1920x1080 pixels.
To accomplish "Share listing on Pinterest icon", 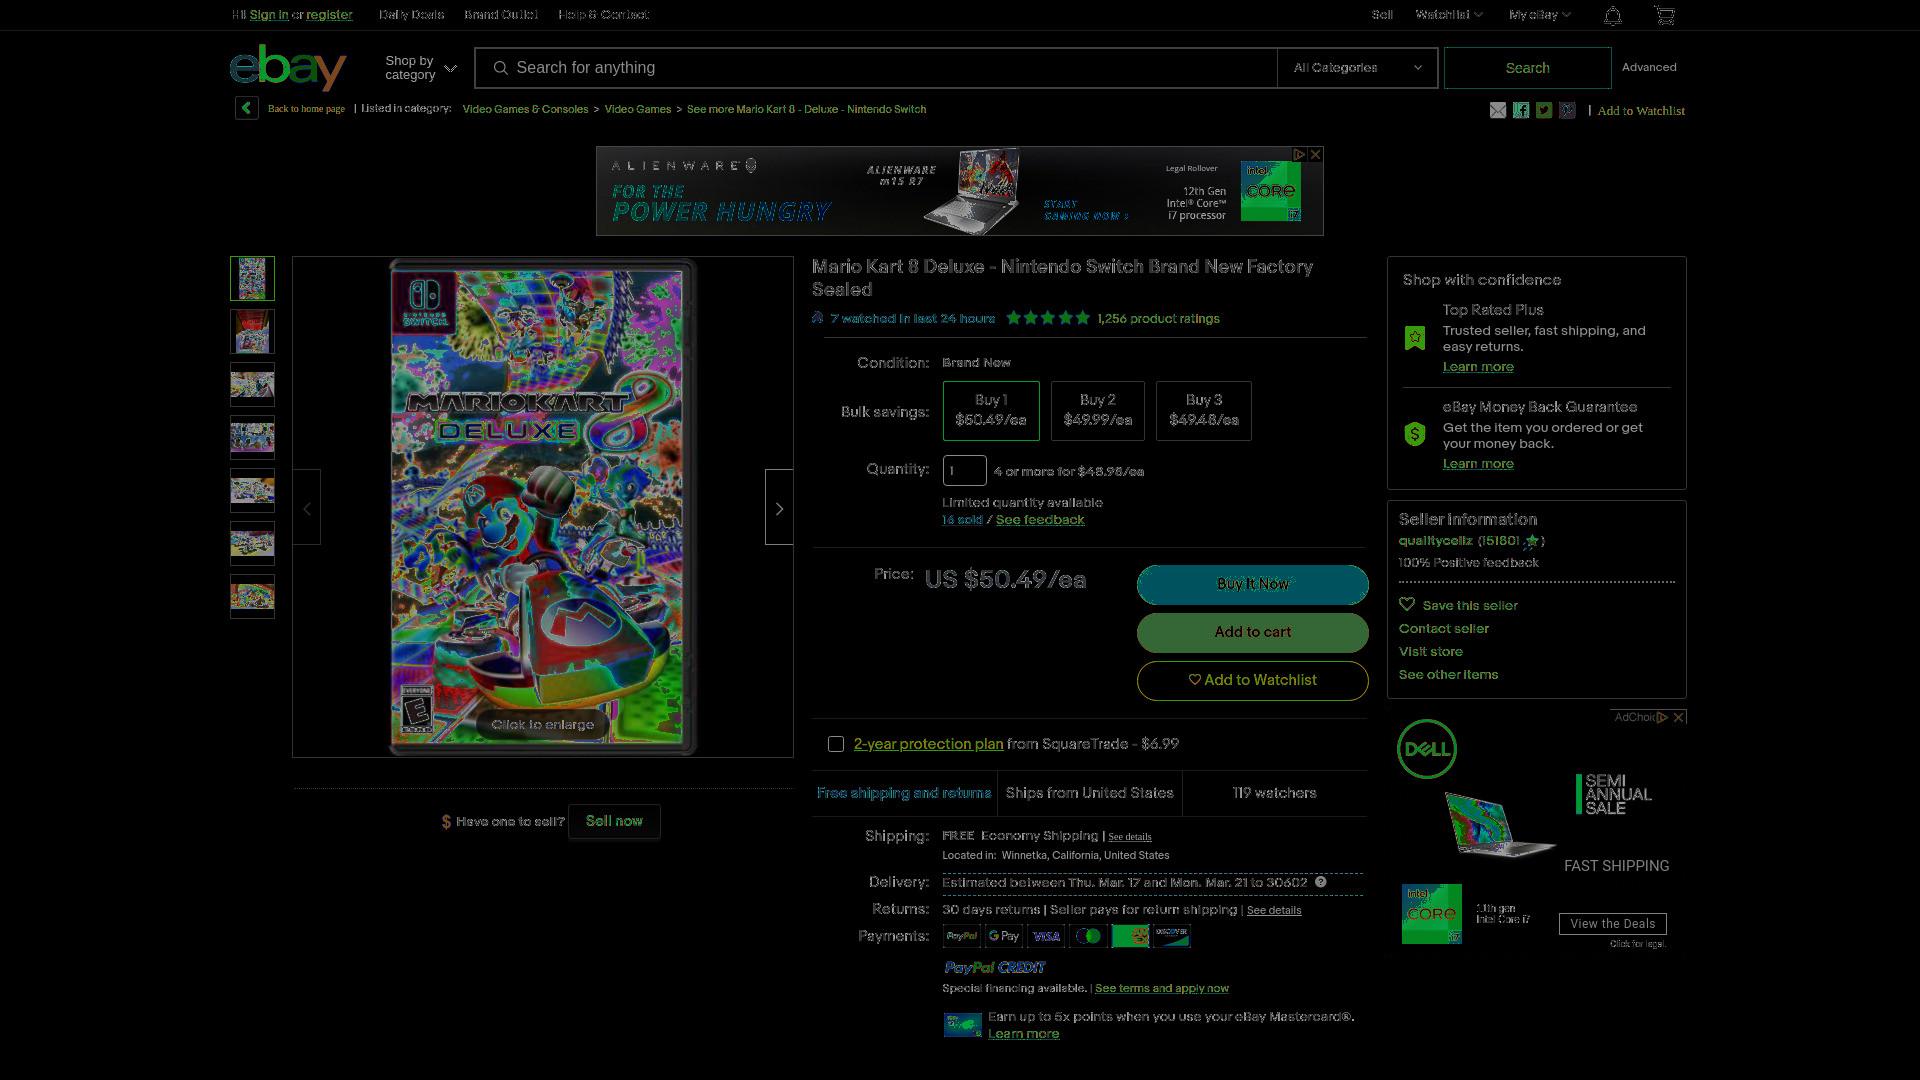I will pos(1567,110).
